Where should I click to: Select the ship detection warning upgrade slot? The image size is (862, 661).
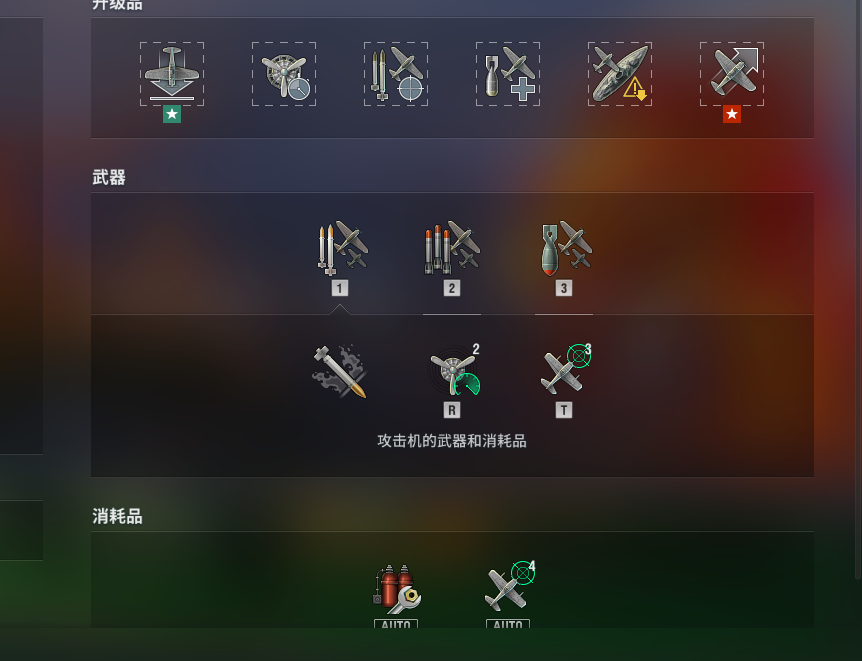620,74
